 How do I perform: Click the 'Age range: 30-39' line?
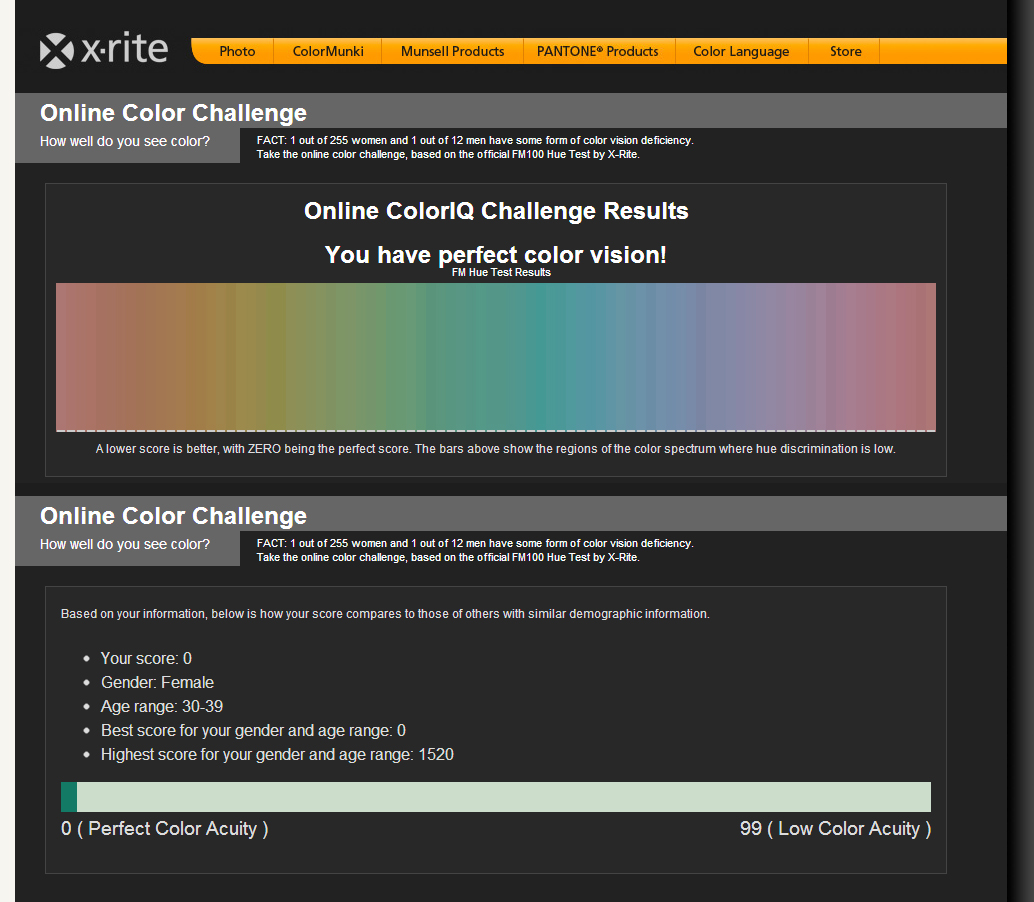(x=162, y=707)
